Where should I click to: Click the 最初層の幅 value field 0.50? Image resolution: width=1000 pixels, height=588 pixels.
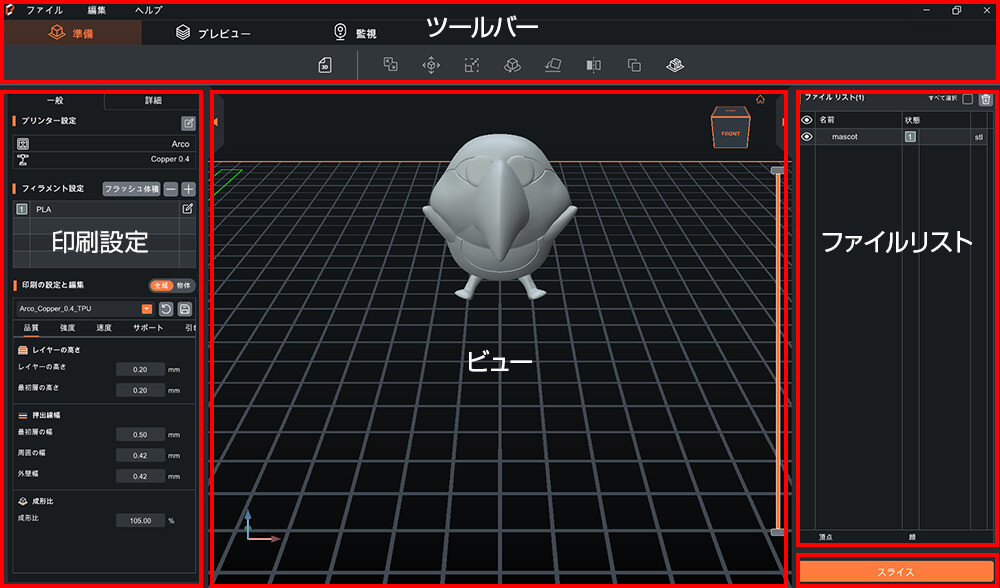(140, 435)
